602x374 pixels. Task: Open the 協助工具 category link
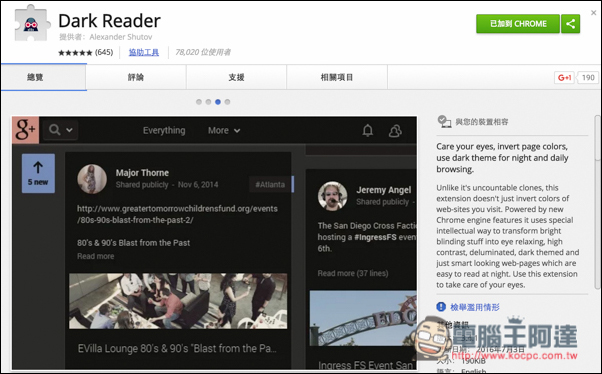tap(144, 52)
